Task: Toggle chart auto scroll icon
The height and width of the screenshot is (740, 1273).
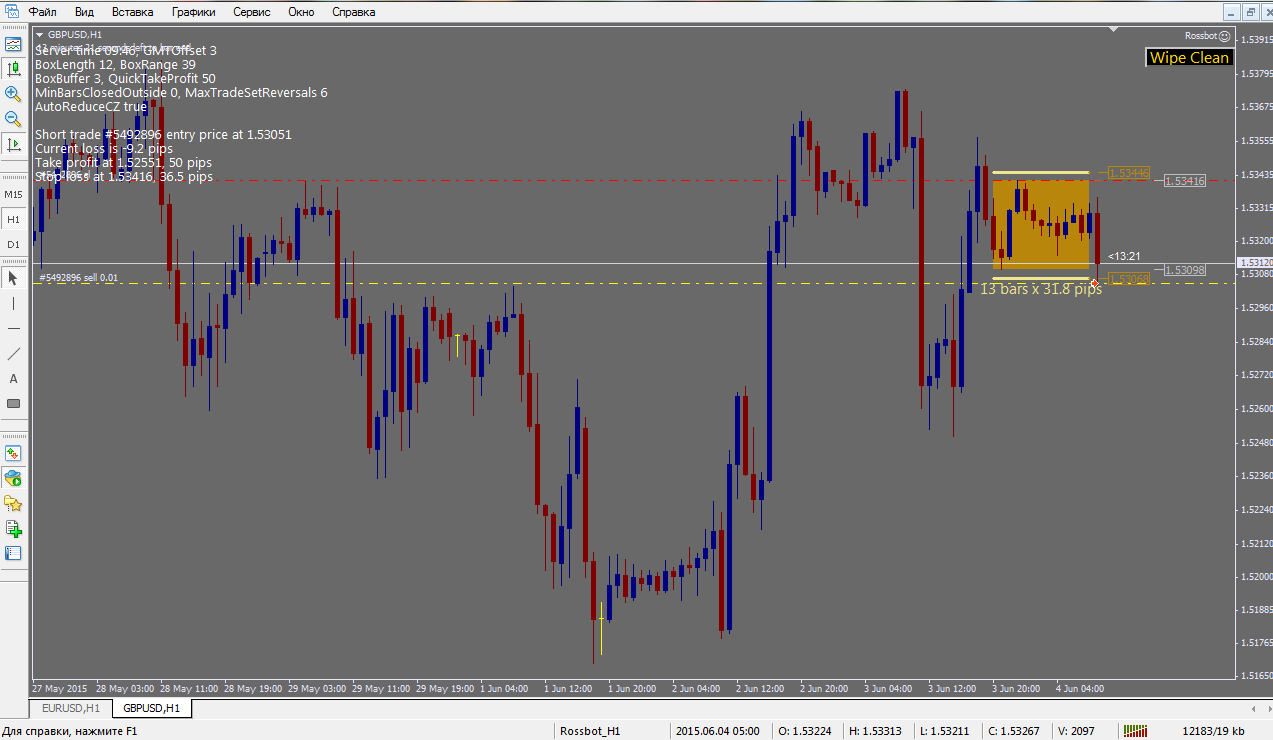Action: [13, 144]
